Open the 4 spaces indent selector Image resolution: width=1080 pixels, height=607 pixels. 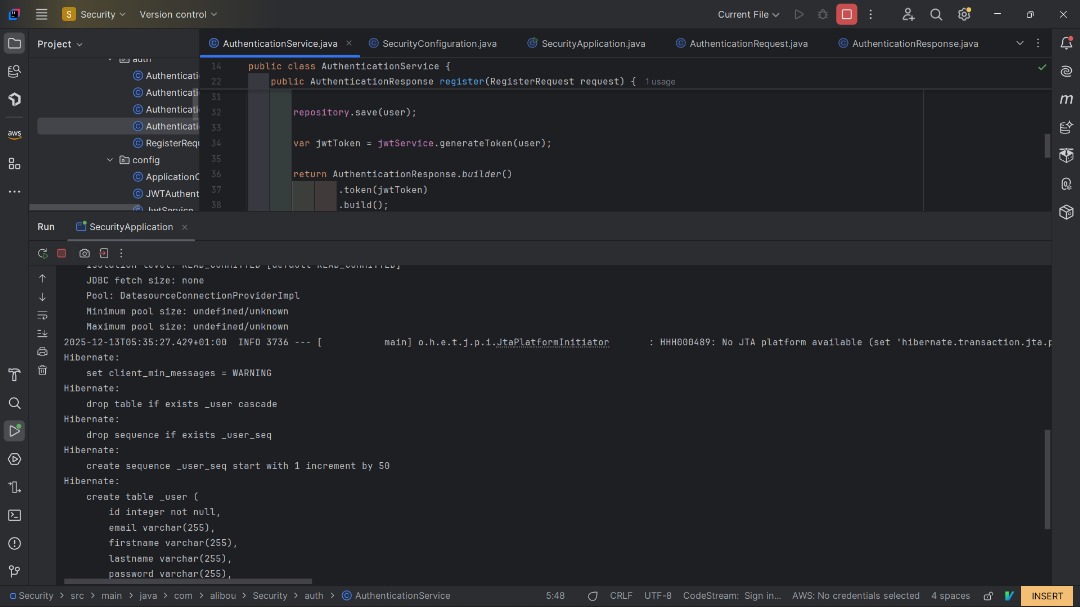click(x=951, y=596)
